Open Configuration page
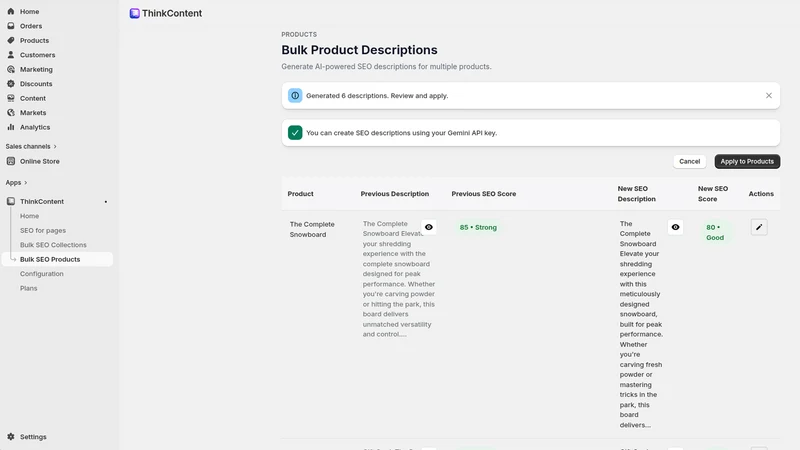 (42, 274)
